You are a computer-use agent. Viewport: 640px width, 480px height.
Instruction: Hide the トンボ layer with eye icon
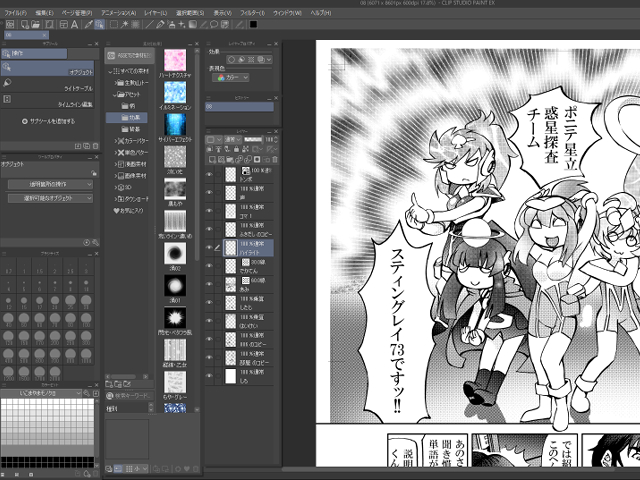coord(209,173)
